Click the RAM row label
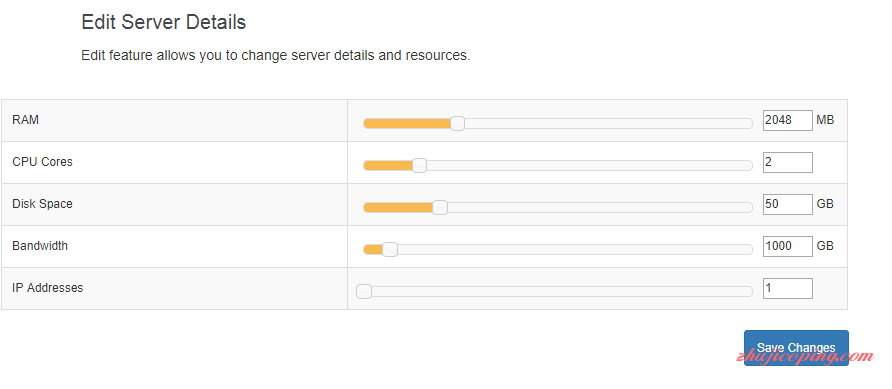Image resolution: width=892 pixels, height=389 pixels. 26,120
